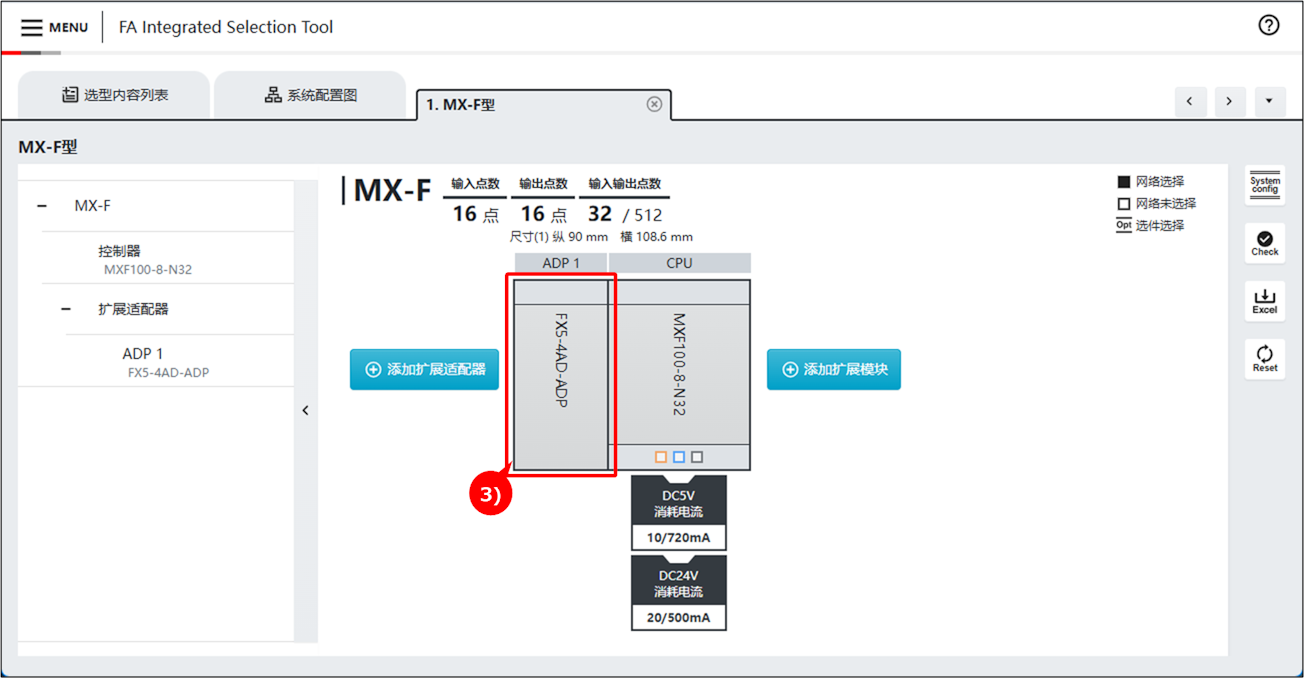1304x678 pixels.
Task: Open System config icon
Action: pos(1264,185)
